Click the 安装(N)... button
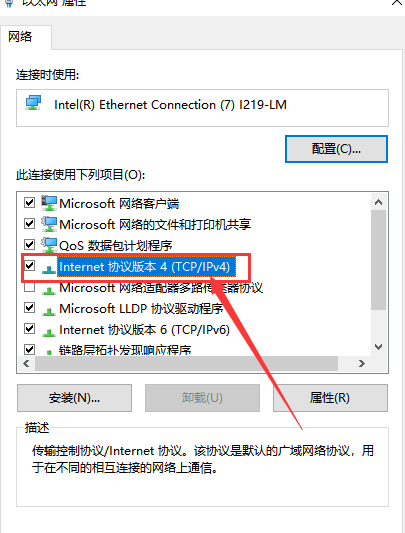The width and height of the screenshot is (405, 533). click(74, 398)
